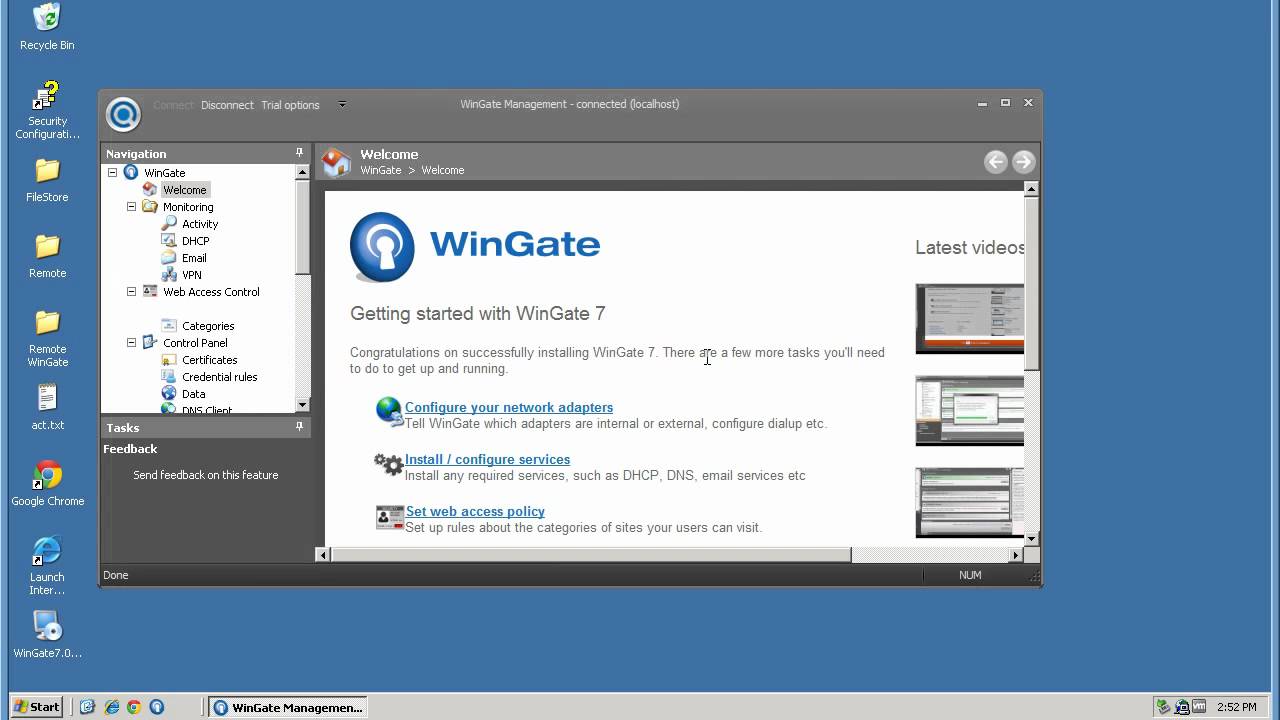This screenshot has height=720, width=1280.
Task: Select Disconnect in the top toolbar
Action: coord(227,105)
